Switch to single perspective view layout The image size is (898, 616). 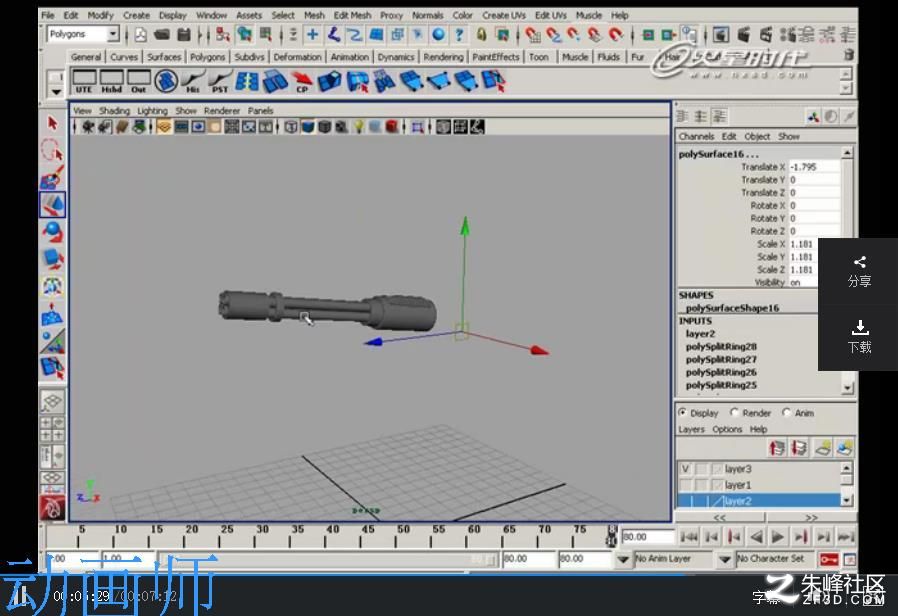coord(53,401)
